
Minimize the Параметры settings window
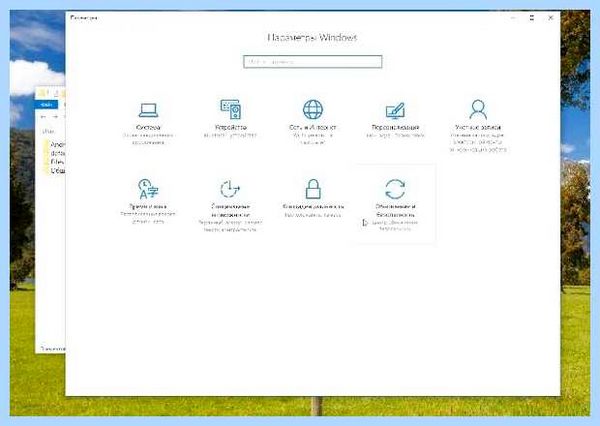point(513,18)
